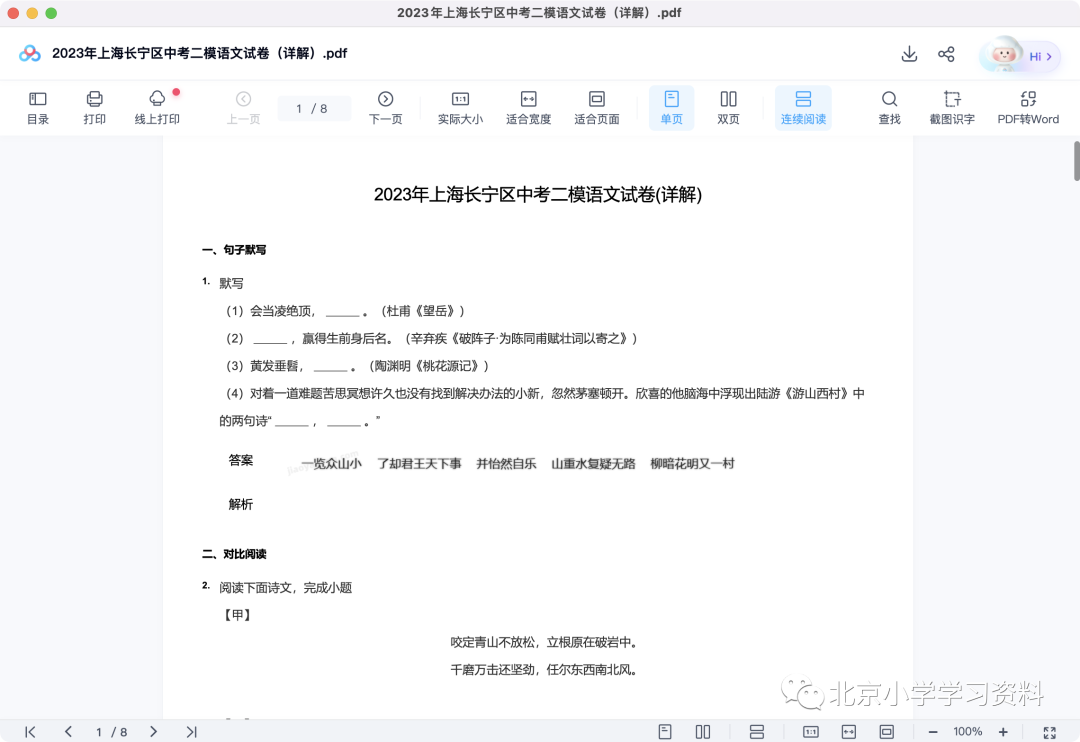
Task: Click the 打印 print icon
Action: (94, 108)
